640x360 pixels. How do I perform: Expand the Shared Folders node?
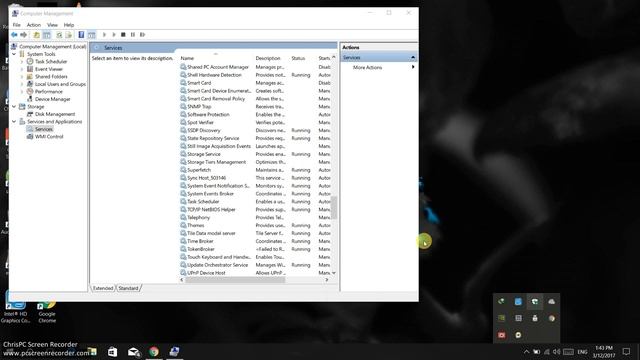point(22,77)
